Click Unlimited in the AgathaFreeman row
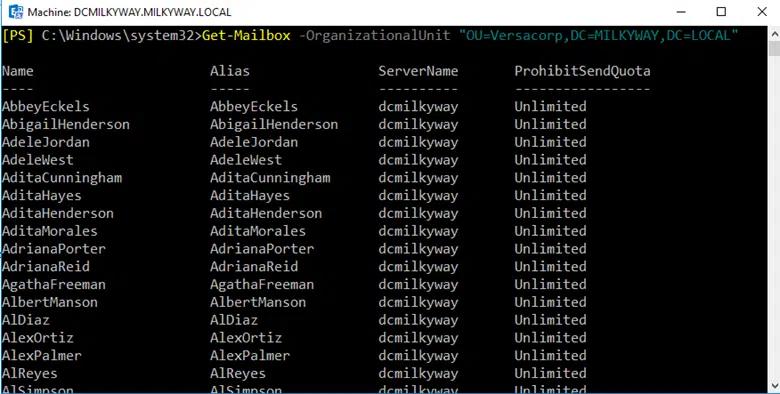Image resolution: width=780 pixels, height=394 pixels. (551, 285)
